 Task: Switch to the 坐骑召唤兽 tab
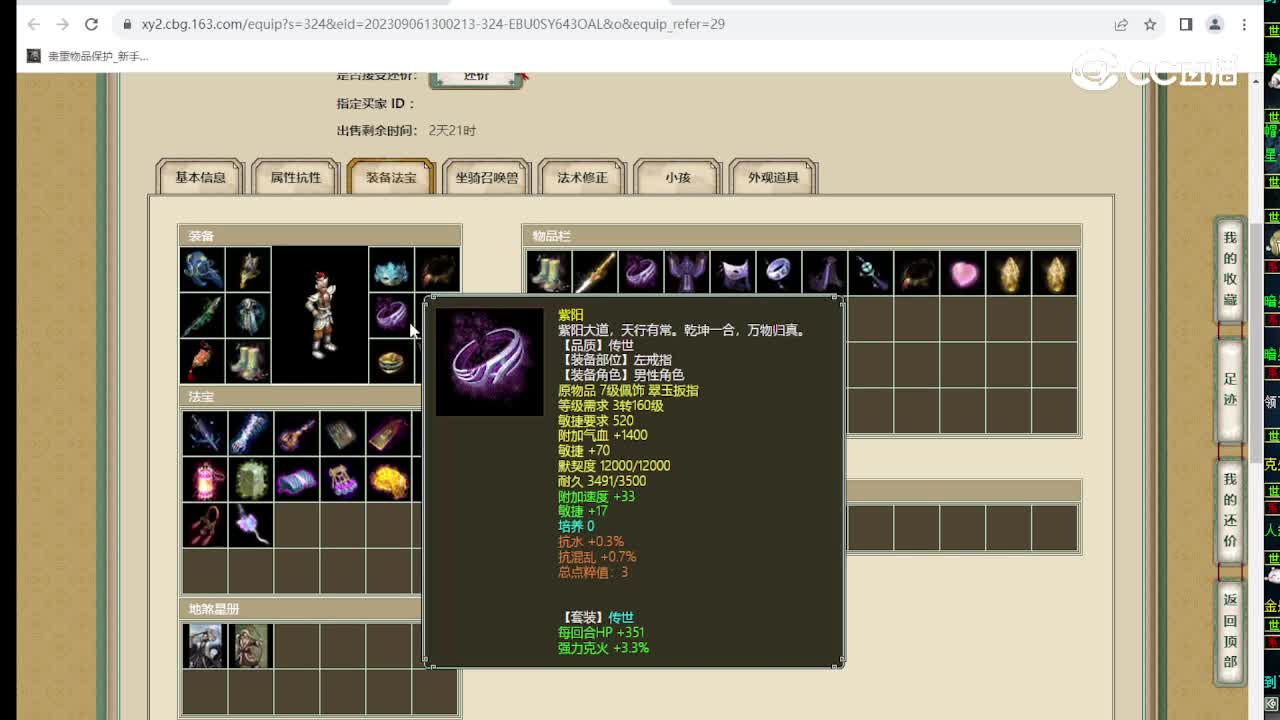click(x=487, y=177)
